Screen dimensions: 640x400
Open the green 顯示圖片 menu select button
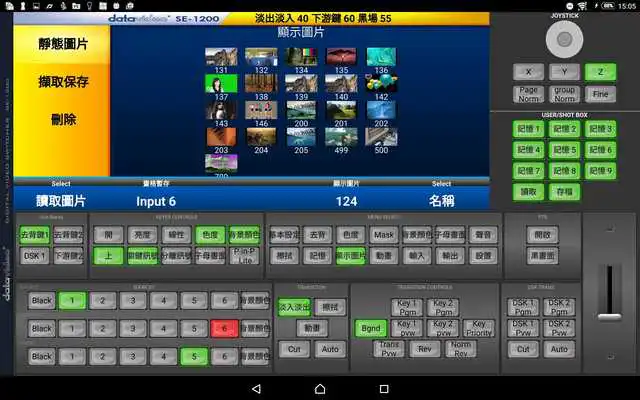tap(351, 256)
